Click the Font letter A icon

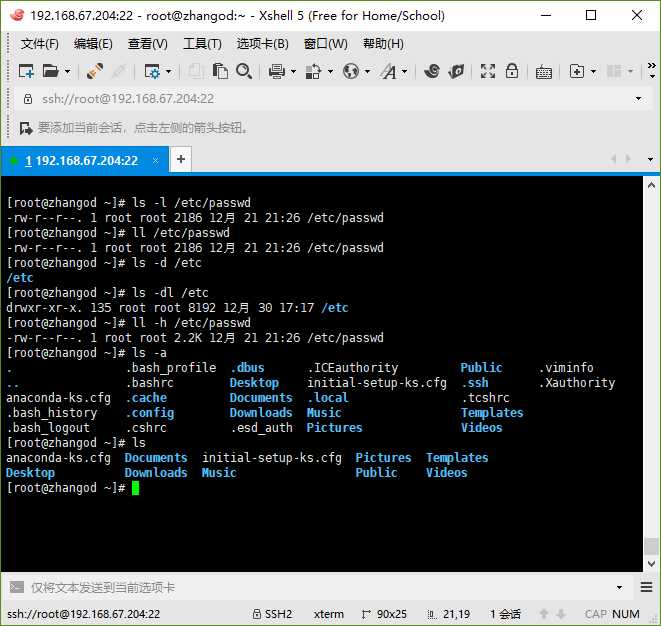[389, 71]
